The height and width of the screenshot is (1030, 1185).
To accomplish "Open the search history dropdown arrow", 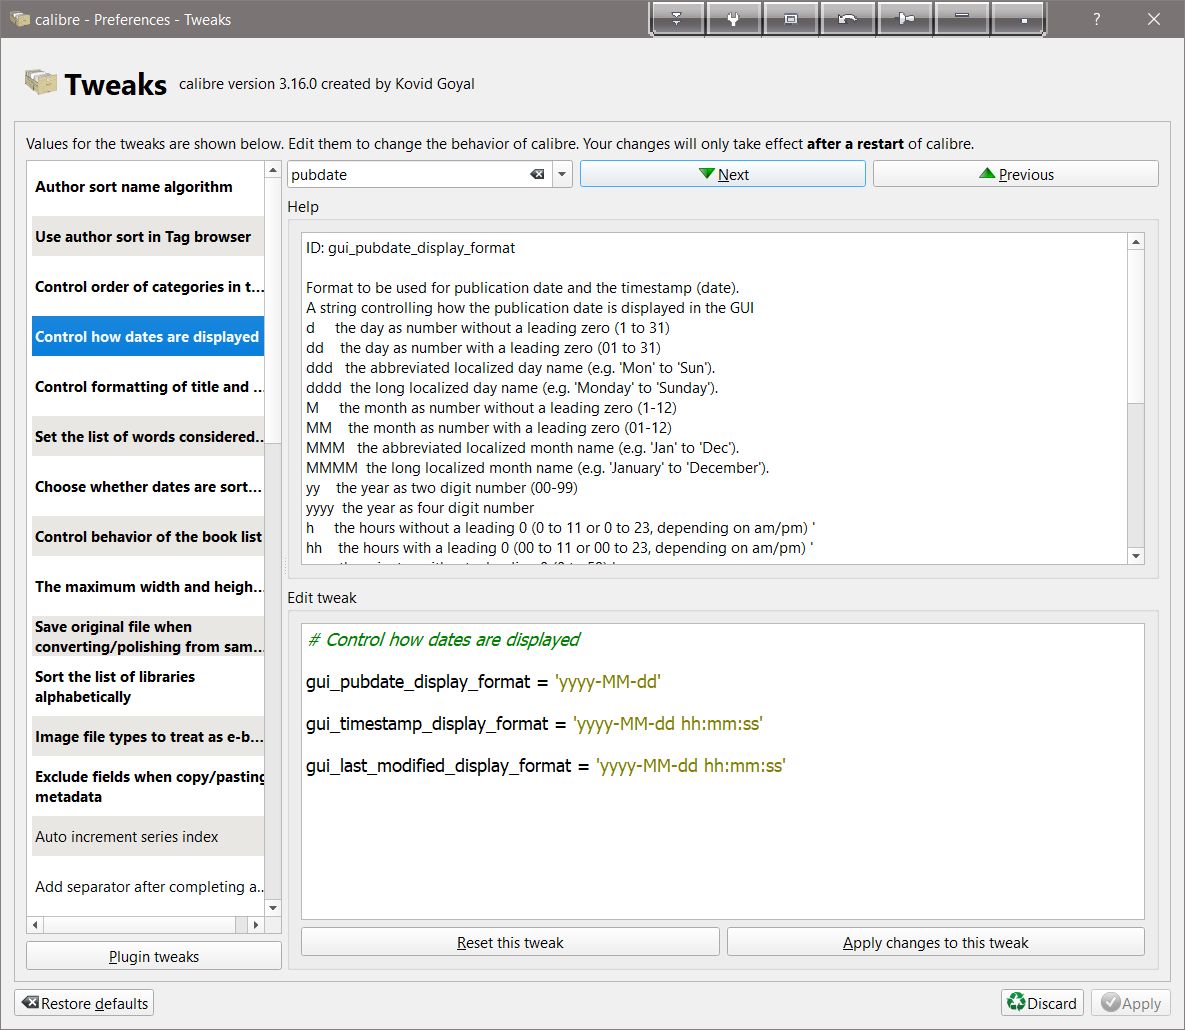I will point(562,175).
